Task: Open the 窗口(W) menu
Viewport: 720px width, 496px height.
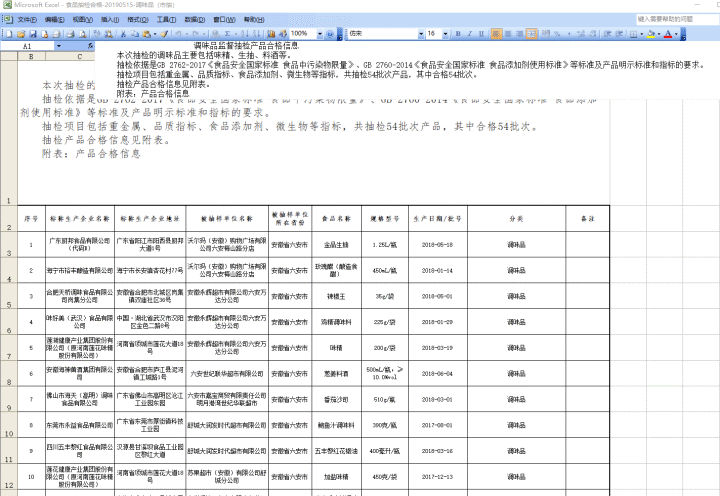Action: 224,19
